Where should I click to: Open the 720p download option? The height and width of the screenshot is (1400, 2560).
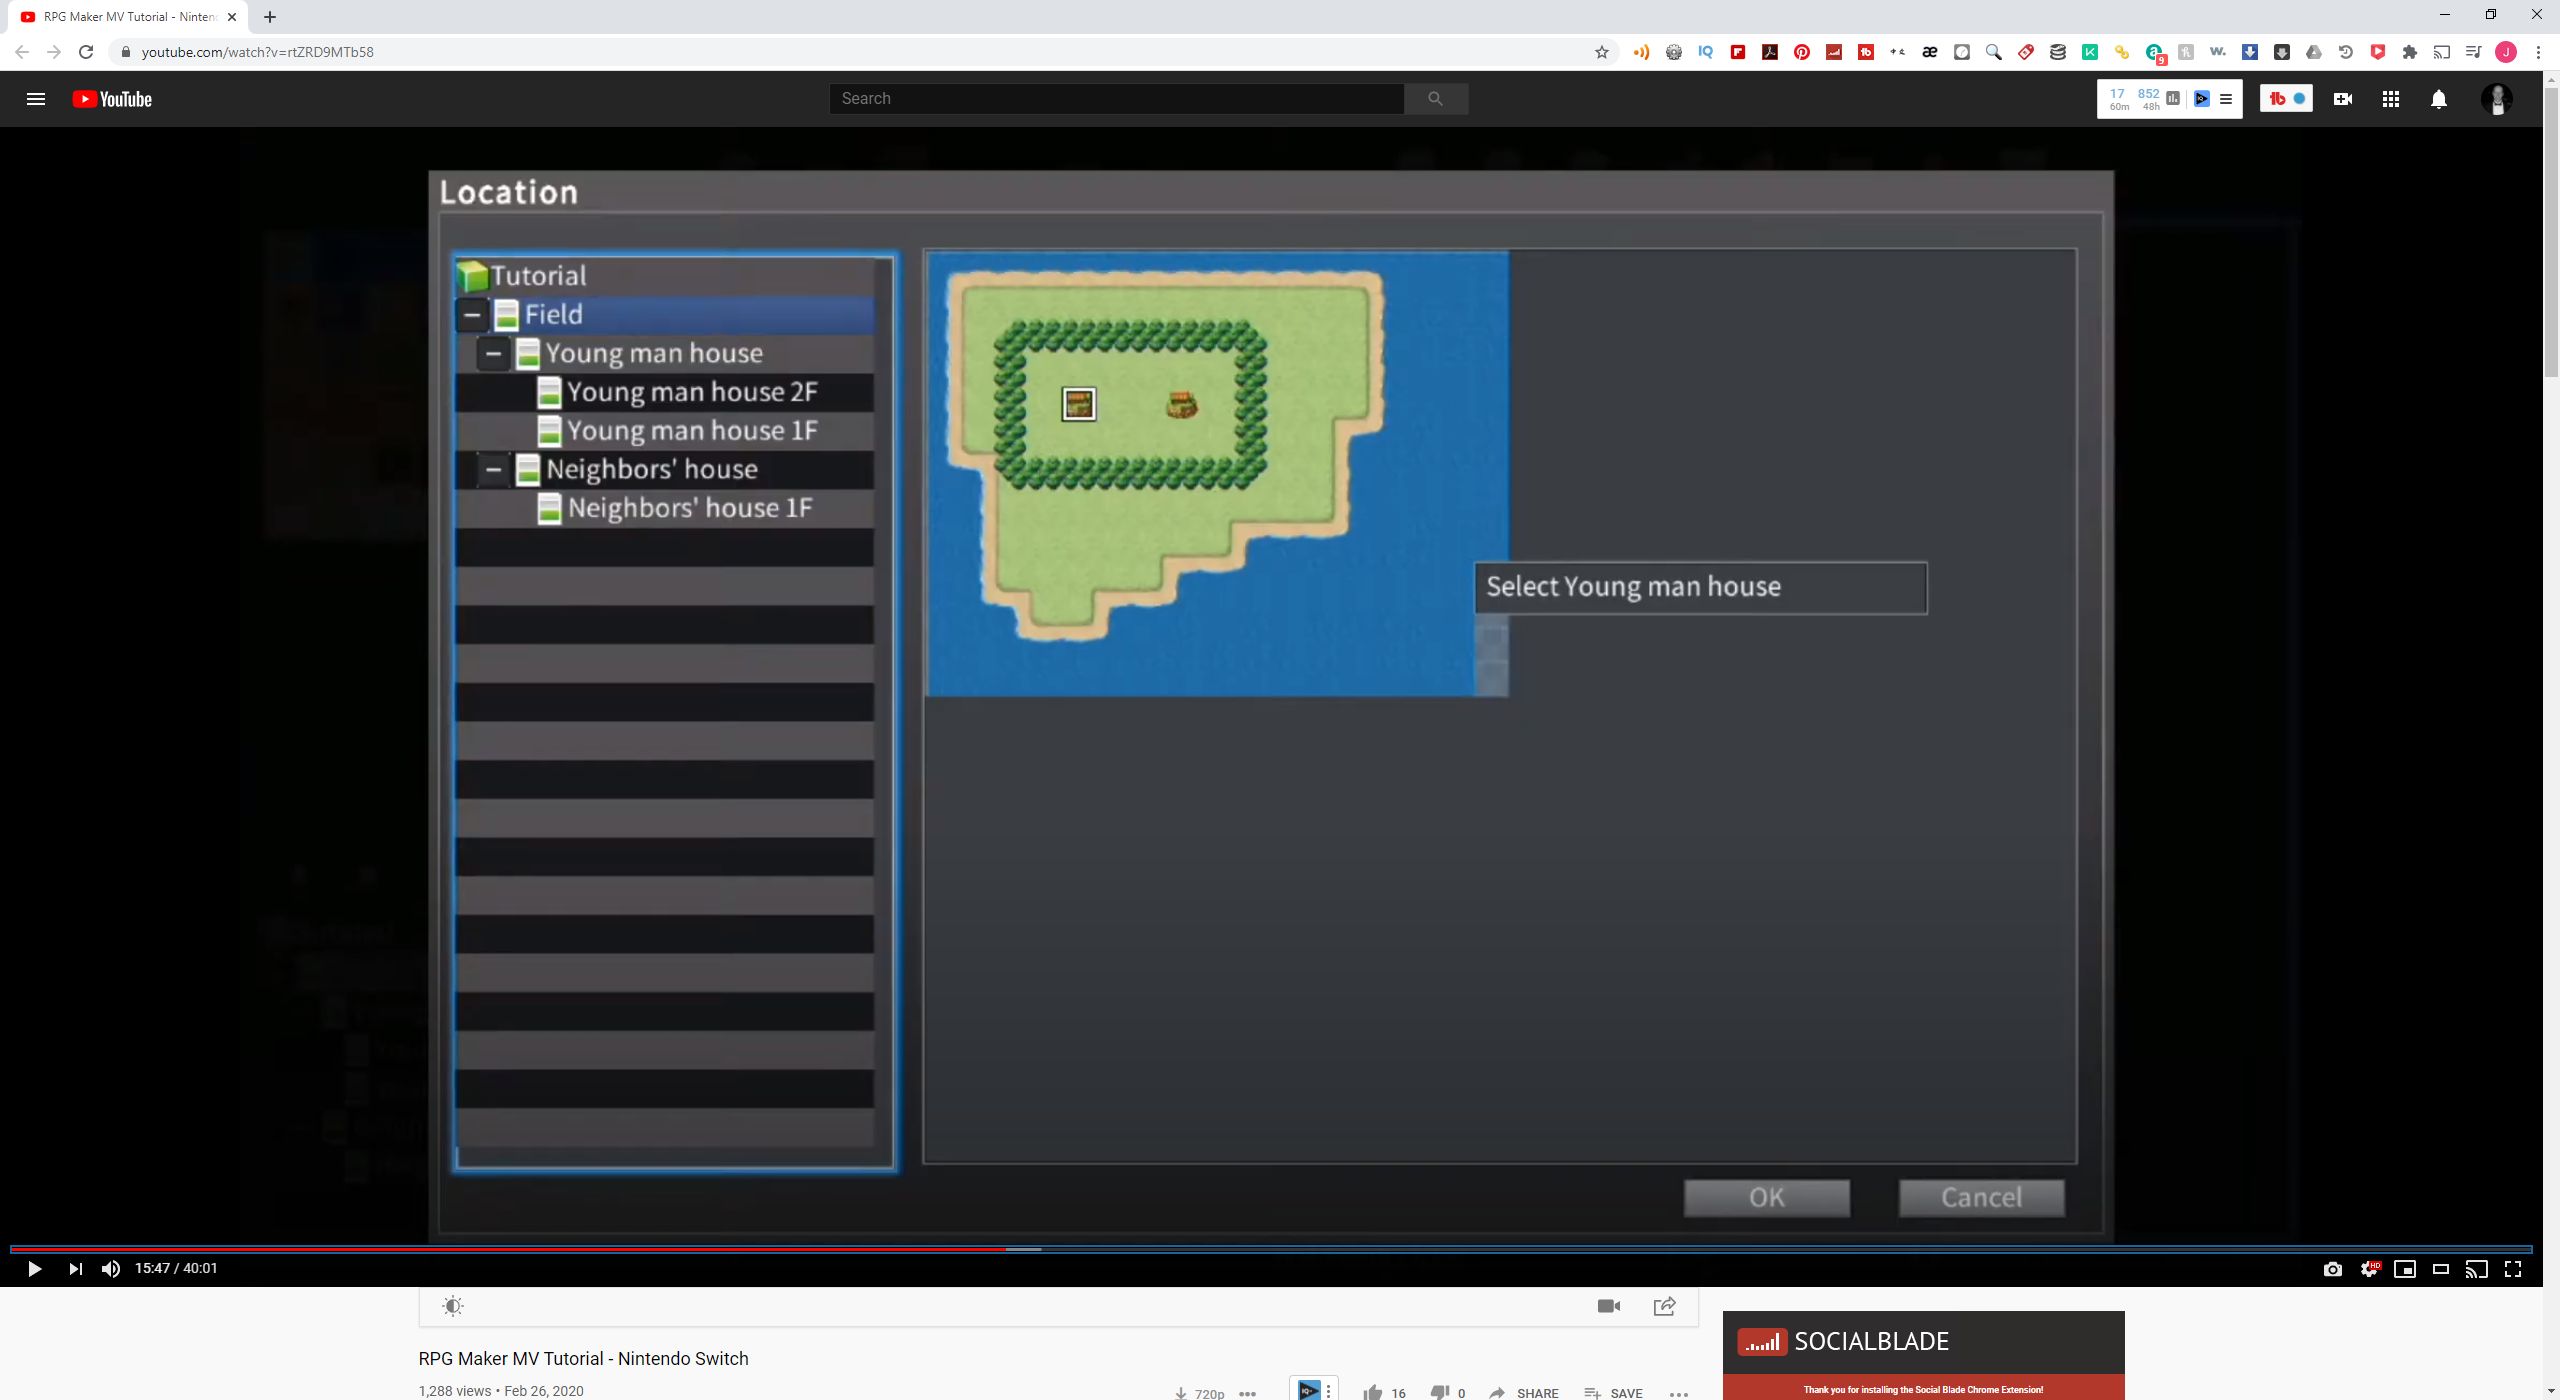click(x=1199, y=1392)
